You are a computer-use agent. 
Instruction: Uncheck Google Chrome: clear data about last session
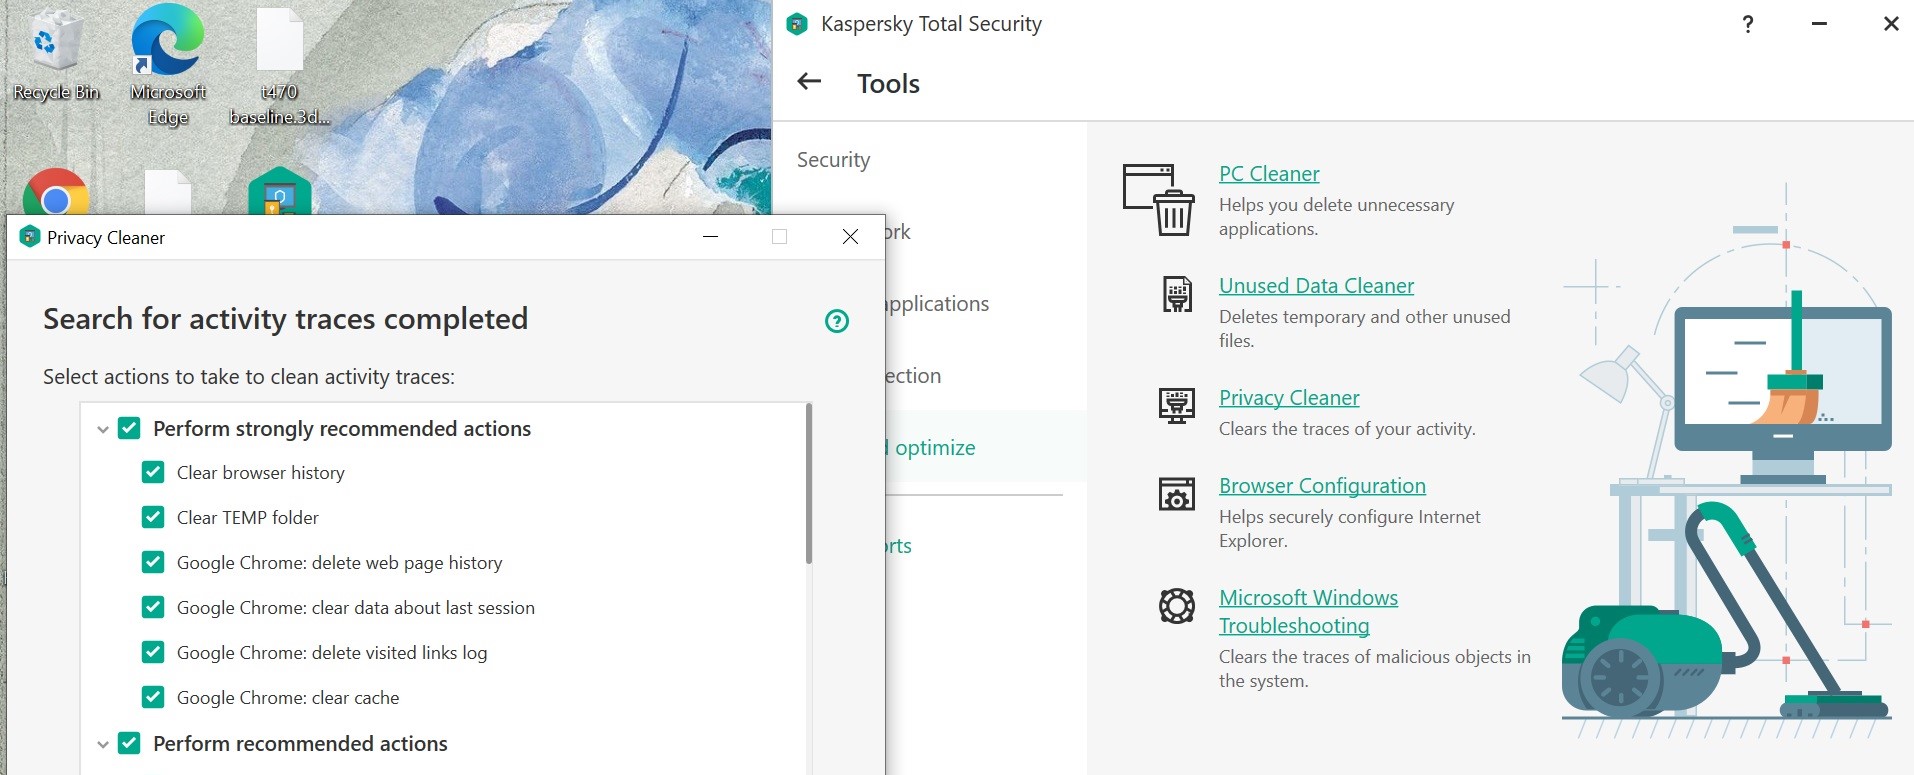[x=153, y=607]
